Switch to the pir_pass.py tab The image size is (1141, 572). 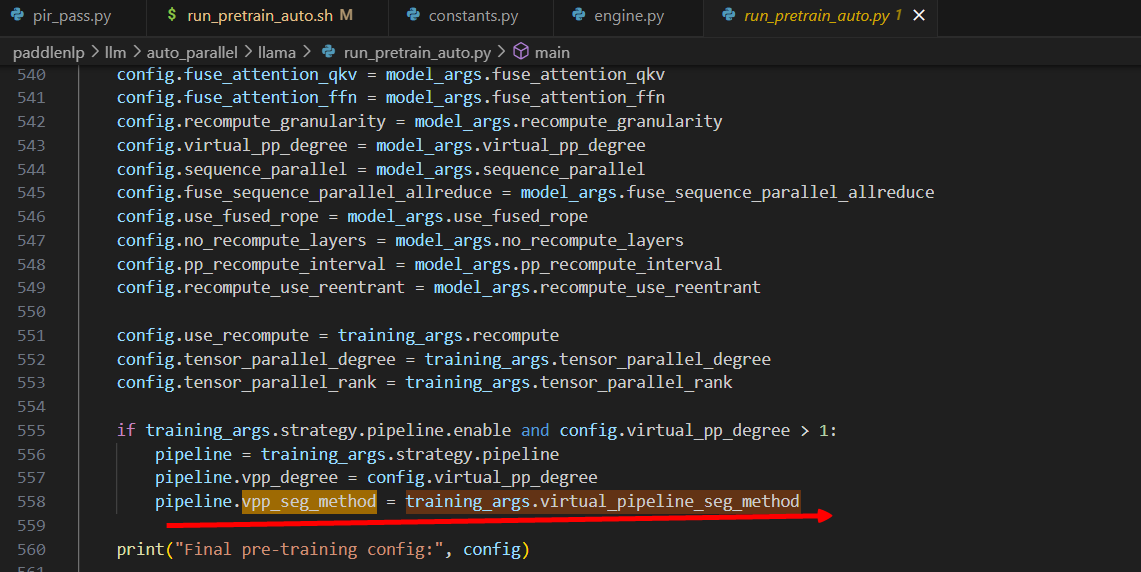[72, 16]
